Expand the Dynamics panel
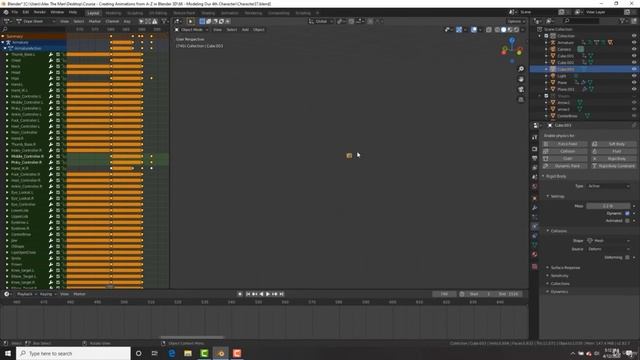Screen dimensions: 640x360 [x=559, y=292]
